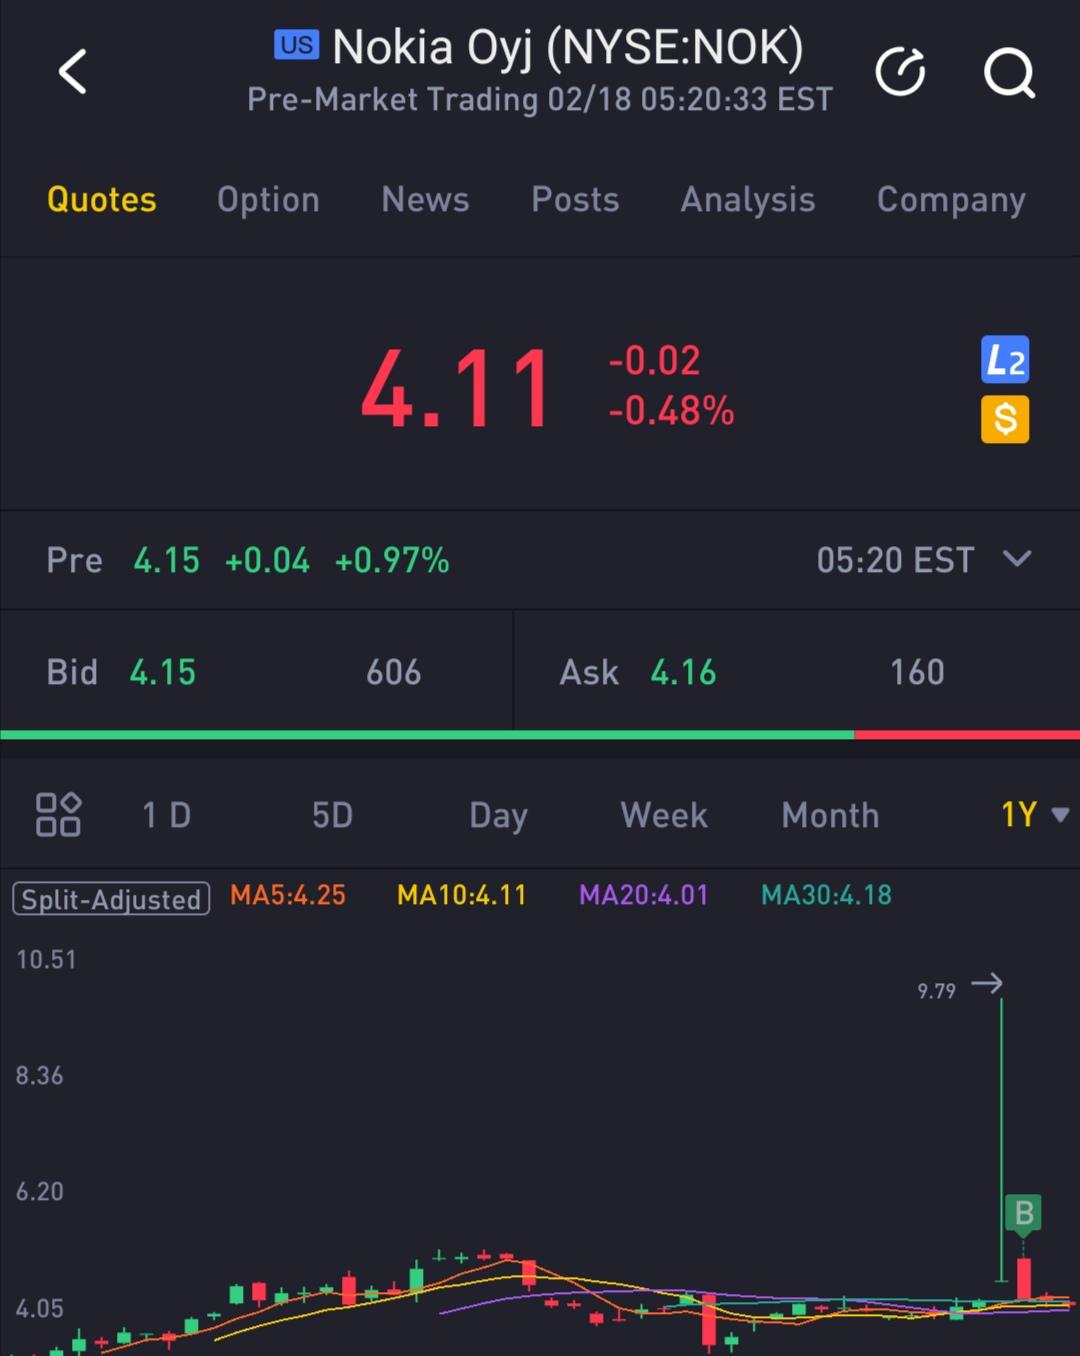1080x1356 pixels.
Task: Open the Analysis tab
Action: (x=747, y=200)
